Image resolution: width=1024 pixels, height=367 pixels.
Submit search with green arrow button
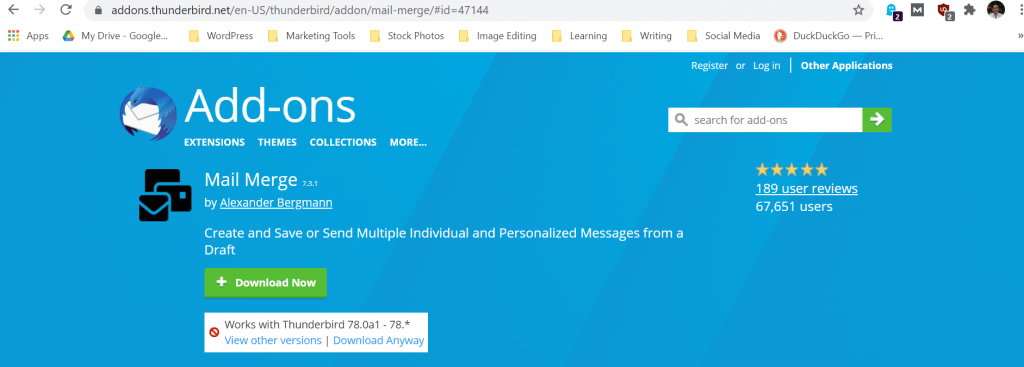click(x=877, y=120)
